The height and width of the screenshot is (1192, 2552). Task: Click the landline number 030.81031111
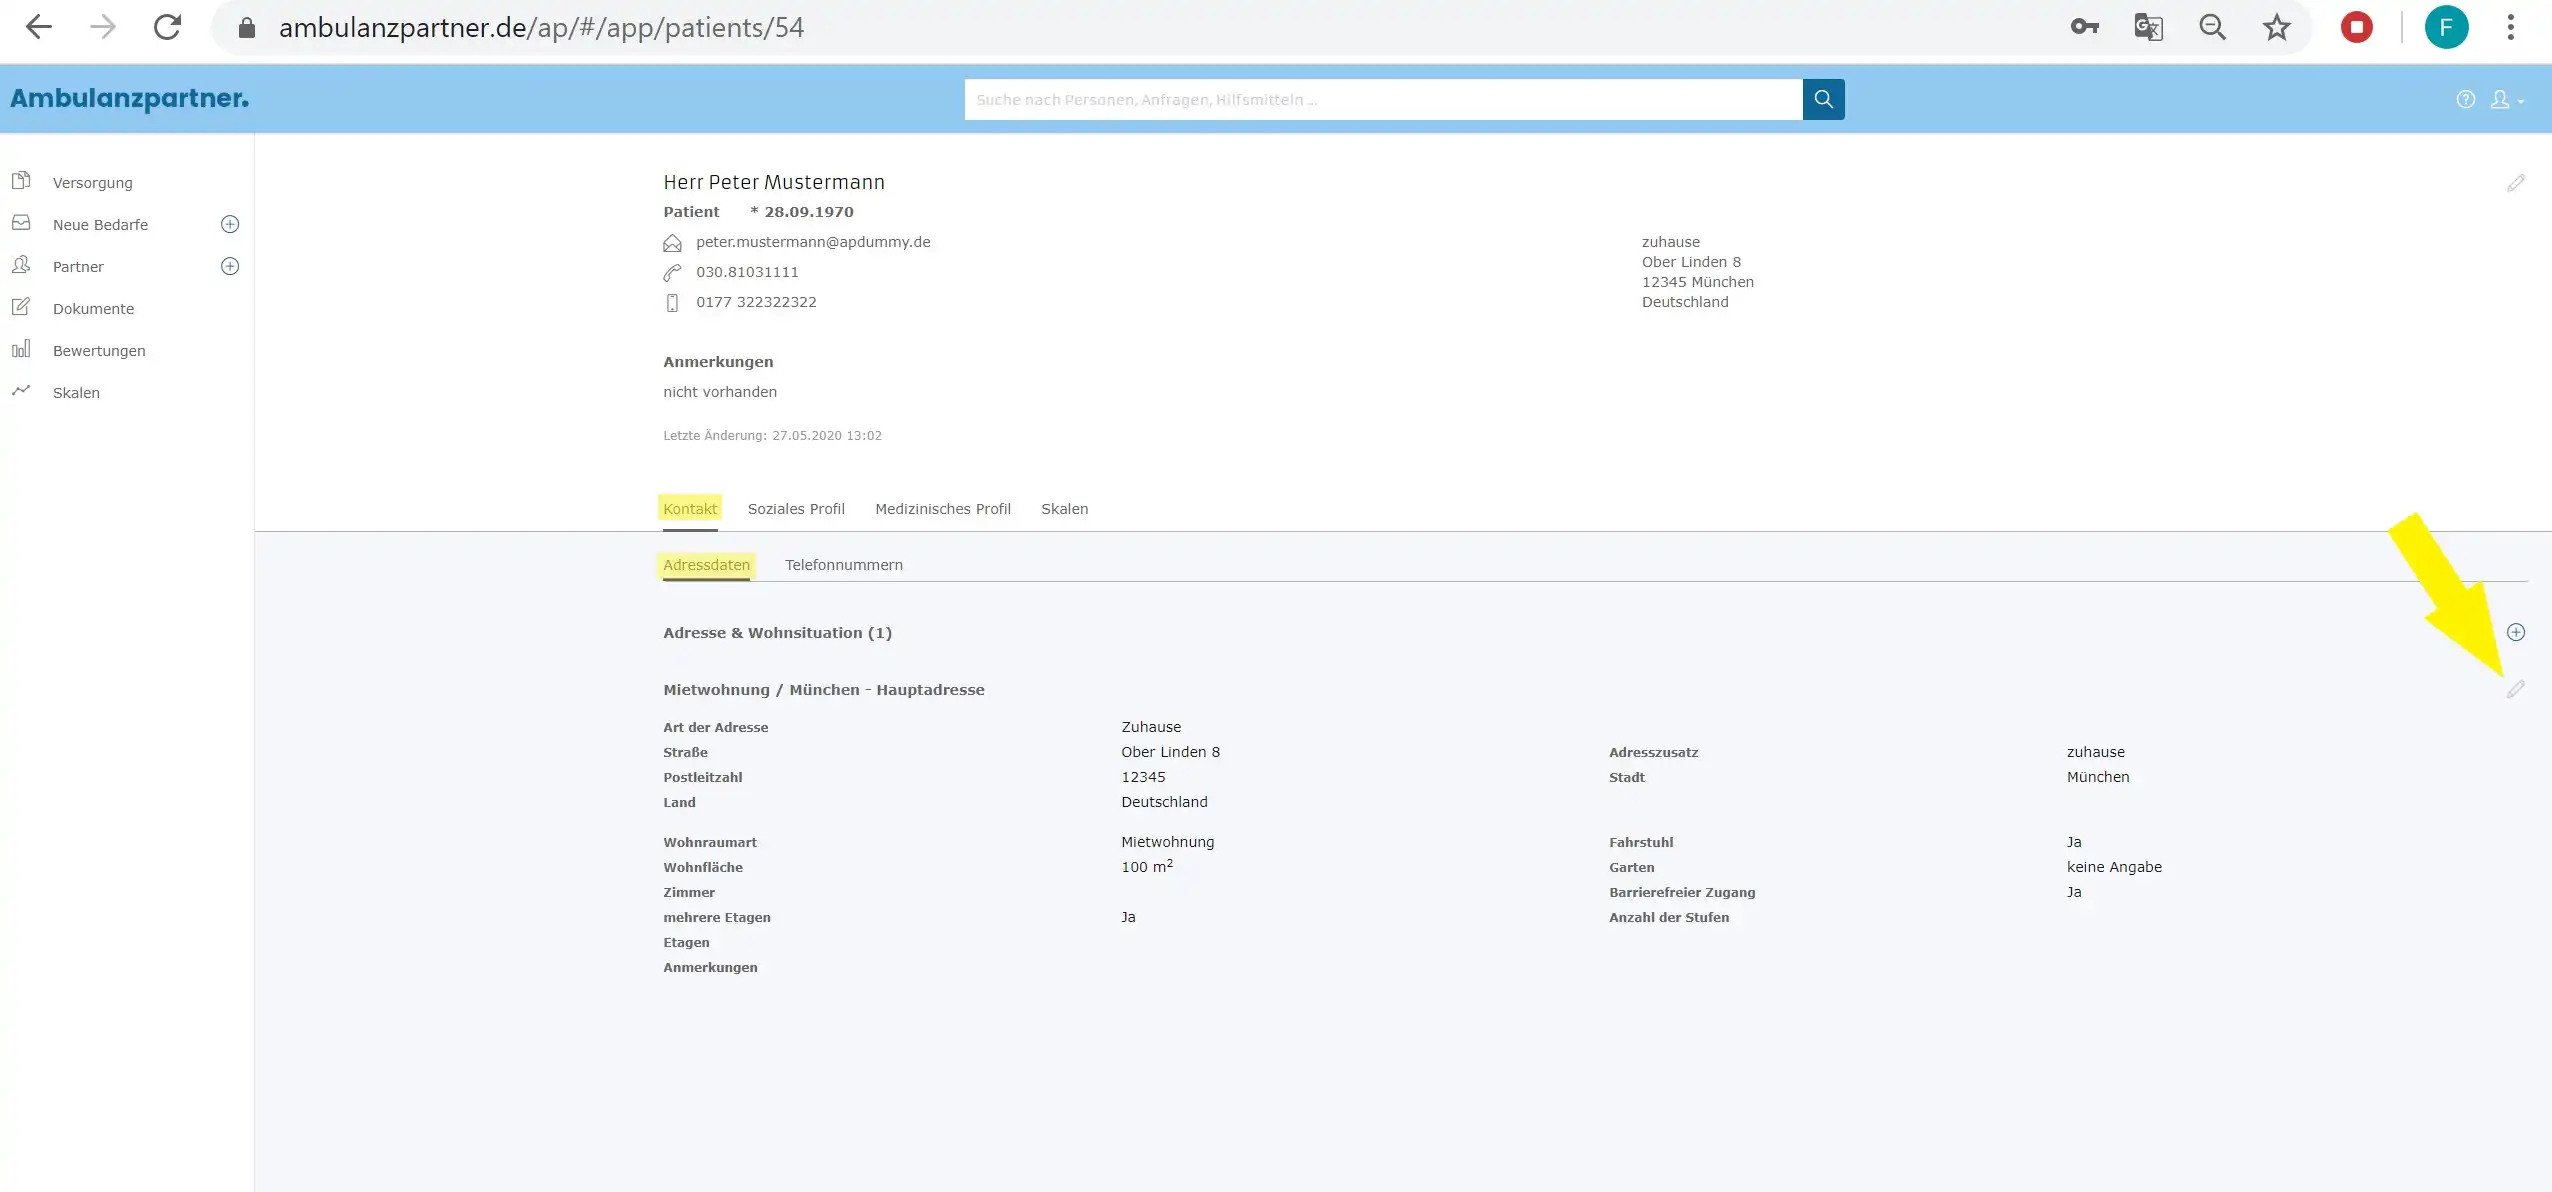[x=747, y=272]
